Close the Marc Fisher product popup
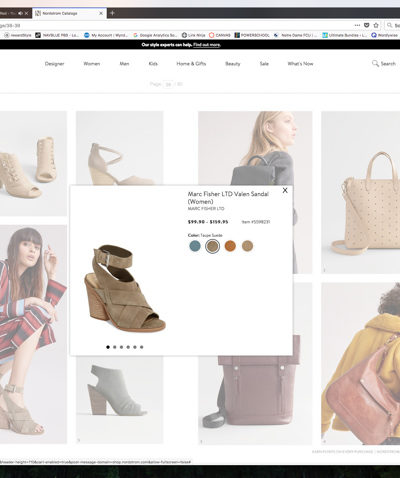400x478 pixels. click(285, 190)
